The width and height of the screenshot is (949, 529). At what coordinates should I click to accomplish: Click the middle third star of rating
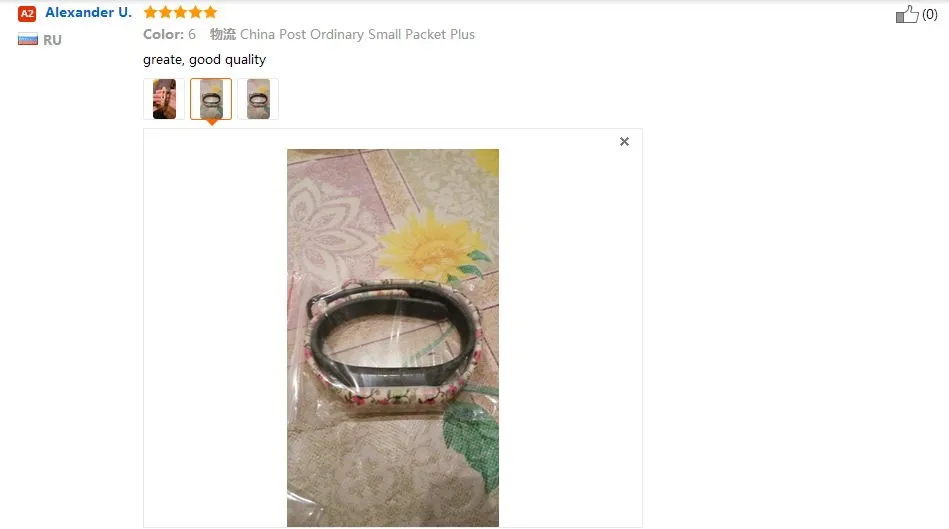point(180,12)
